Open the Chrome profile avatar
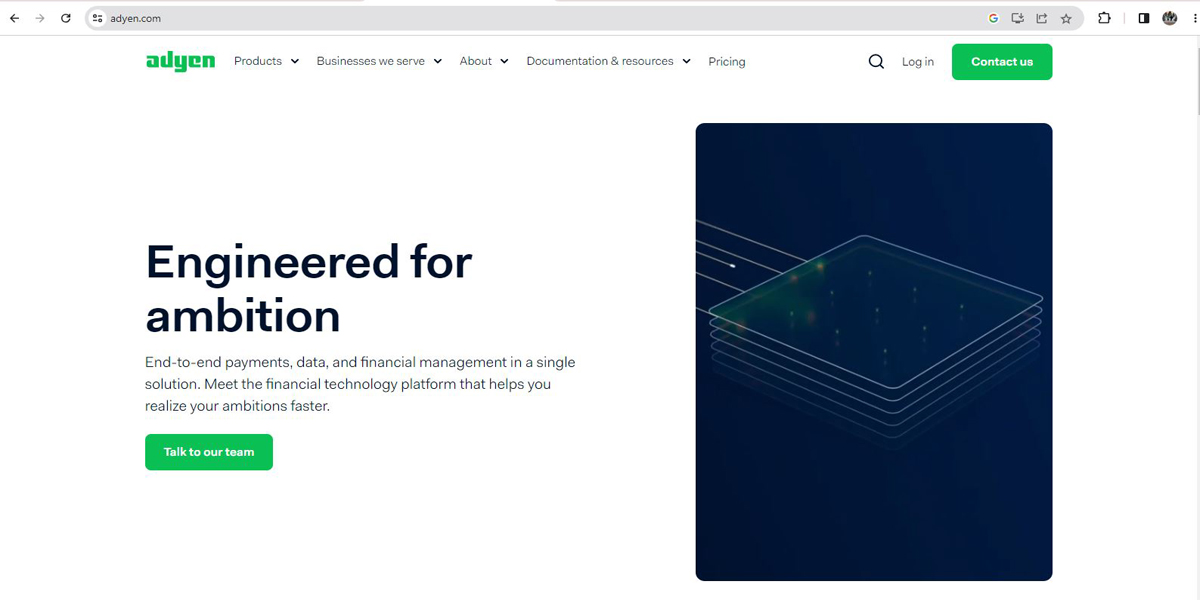Viewport: 1200px width, 600px height. click(x=1170, y=18)
